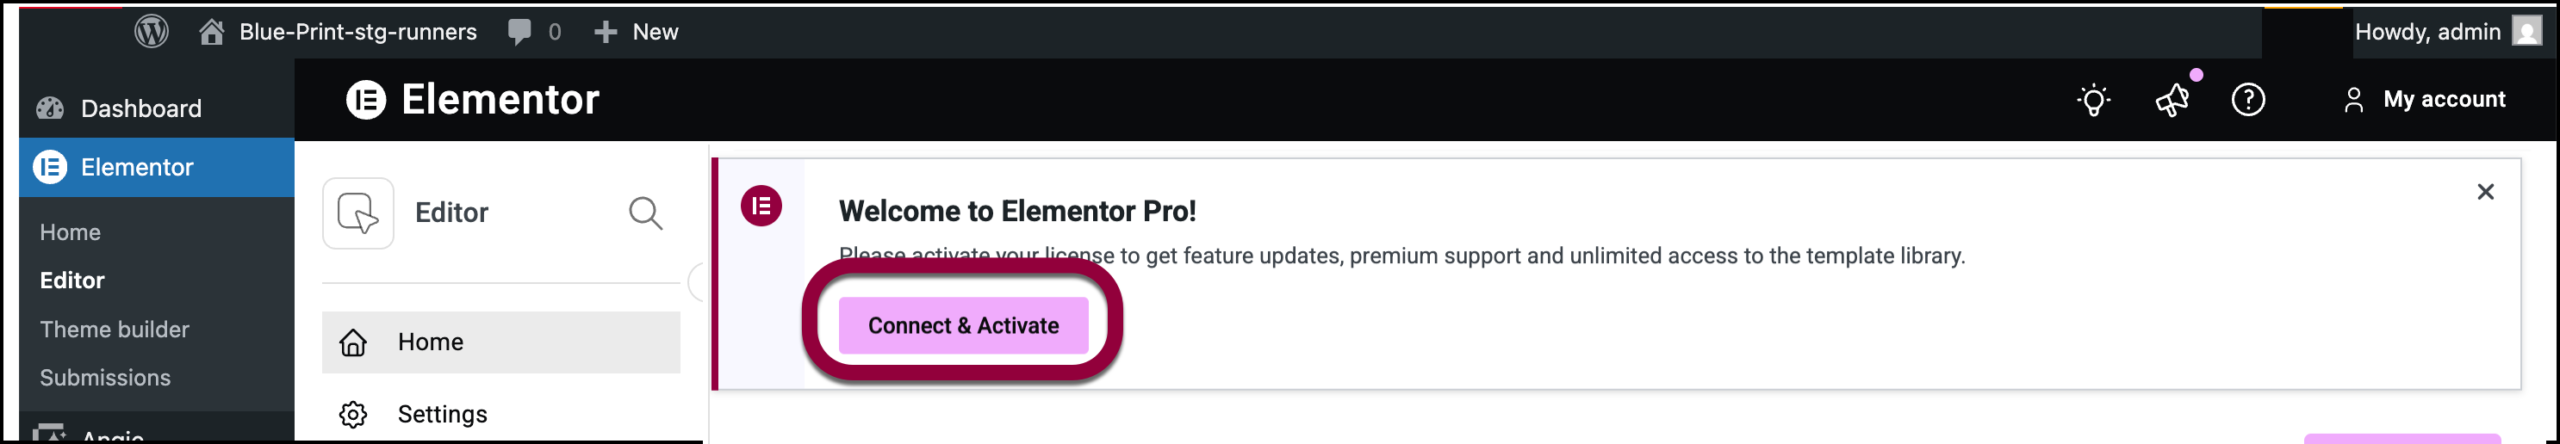2560x444 pixels.
Task: Open My account in Elementor header
Action: pyautogui.click(x=2424, y=100)
